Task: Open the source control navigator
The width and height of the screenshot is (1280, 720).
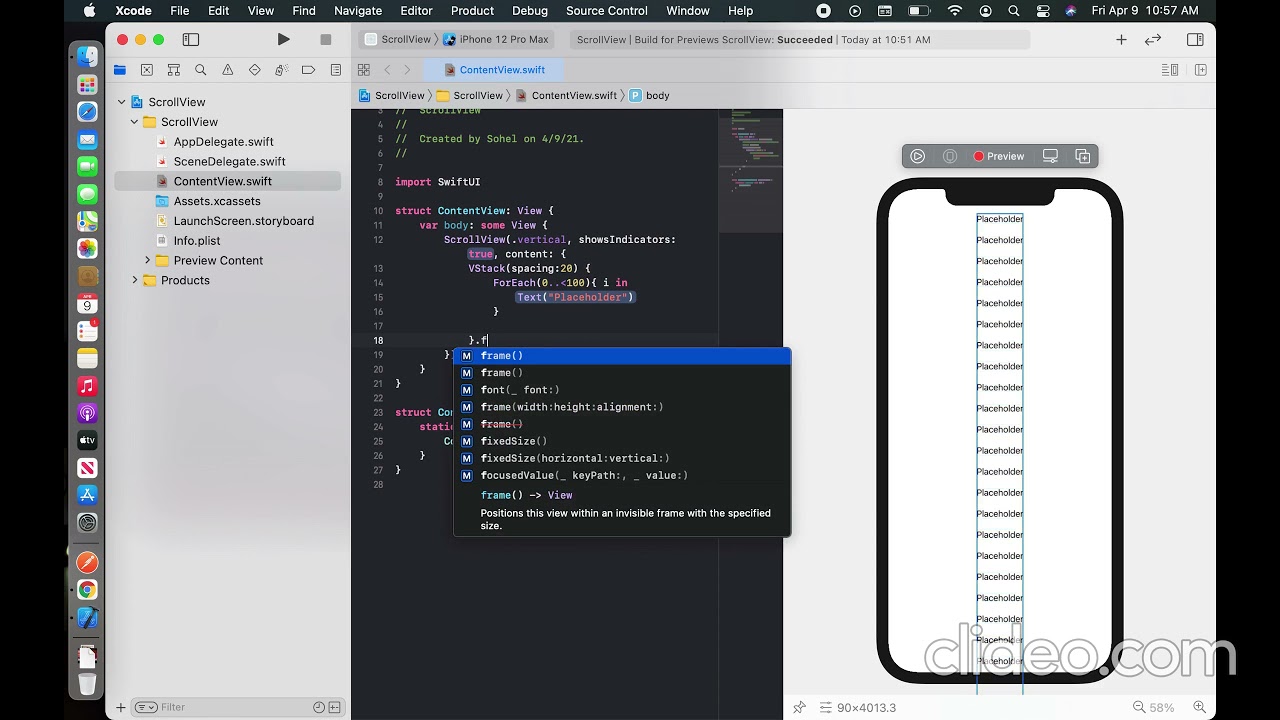Action: point(147,70)
